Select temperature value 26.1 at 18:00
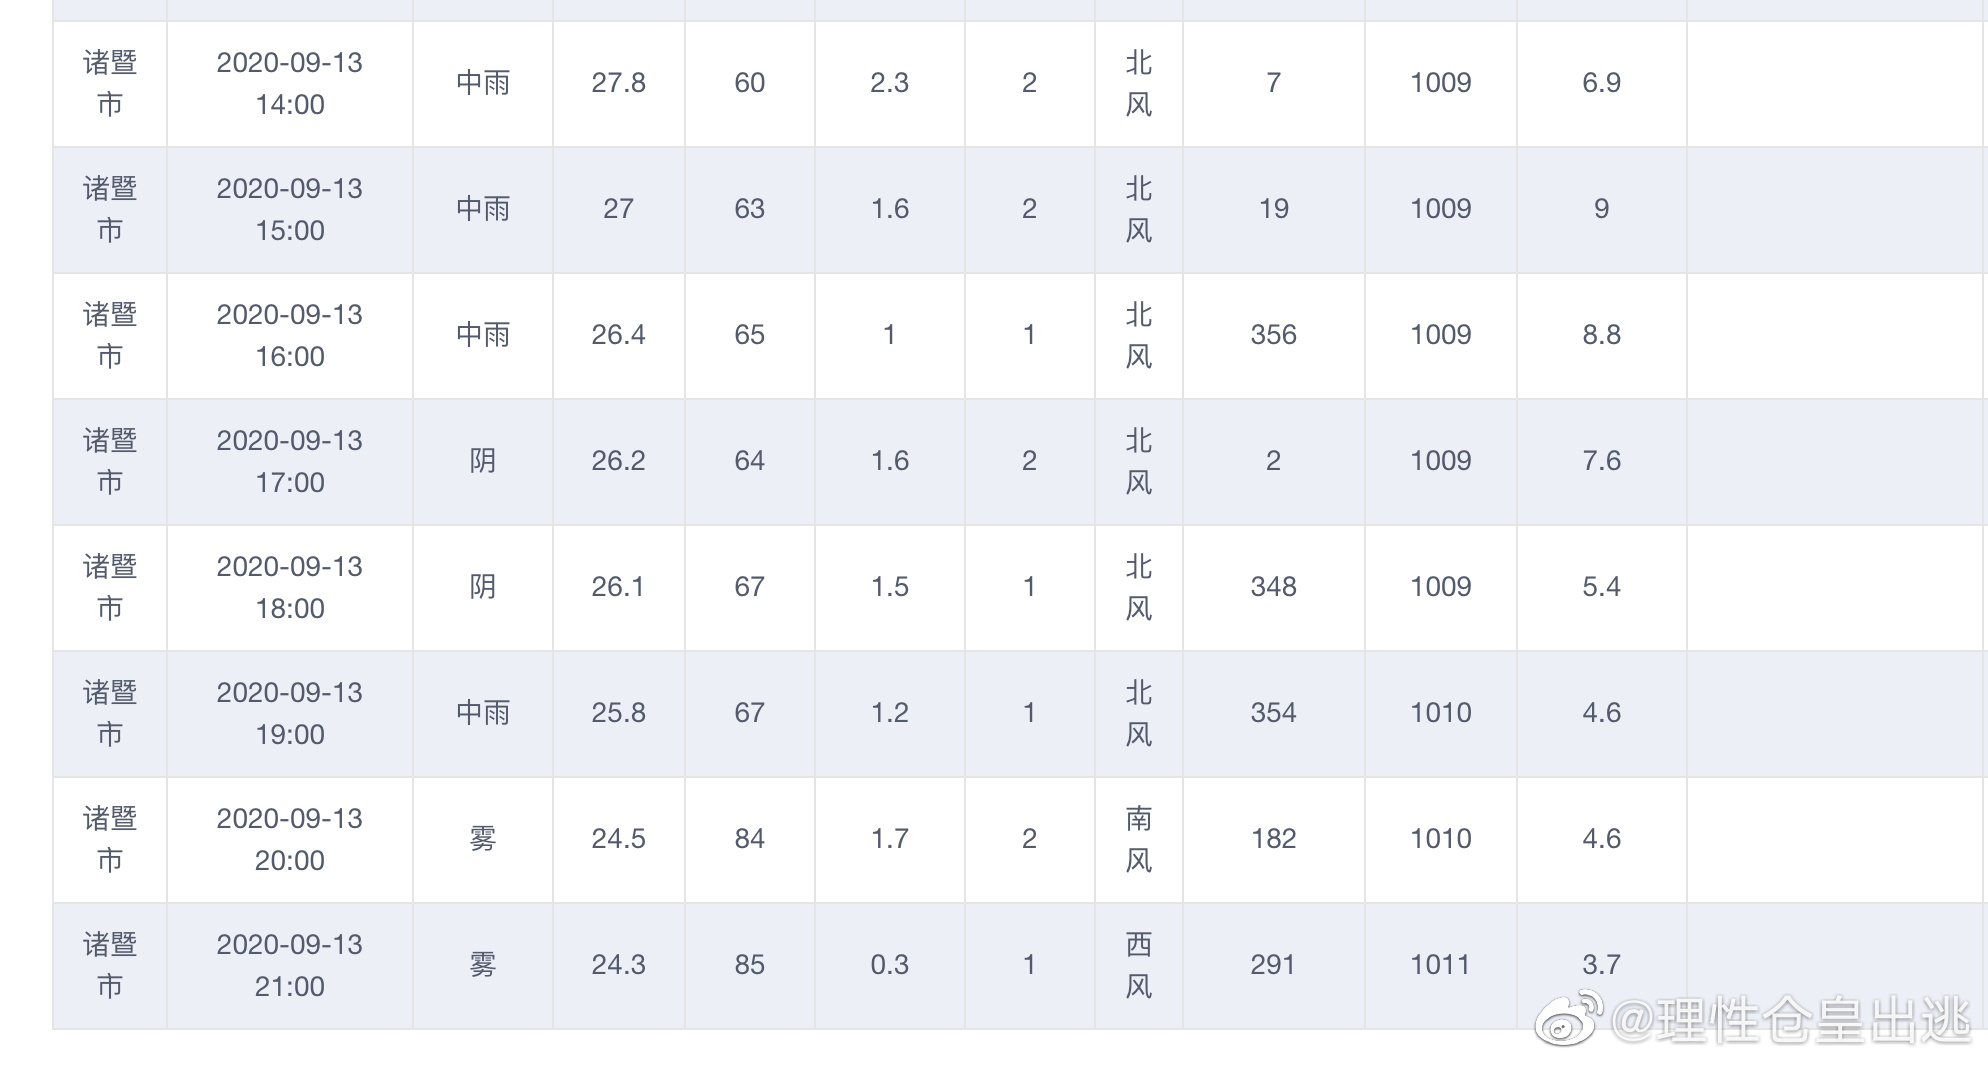This screenshot has height=1068, width=1988. 618,587
